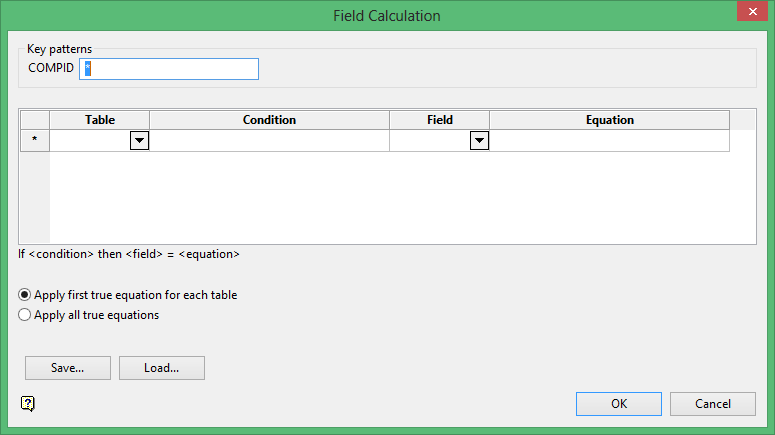
Task: Click the Equation cell in new row
Action: (610, 141)
